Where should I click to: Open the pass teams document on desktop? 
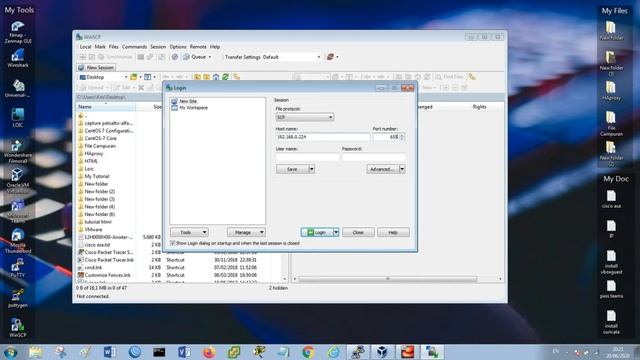pos(611,289)
